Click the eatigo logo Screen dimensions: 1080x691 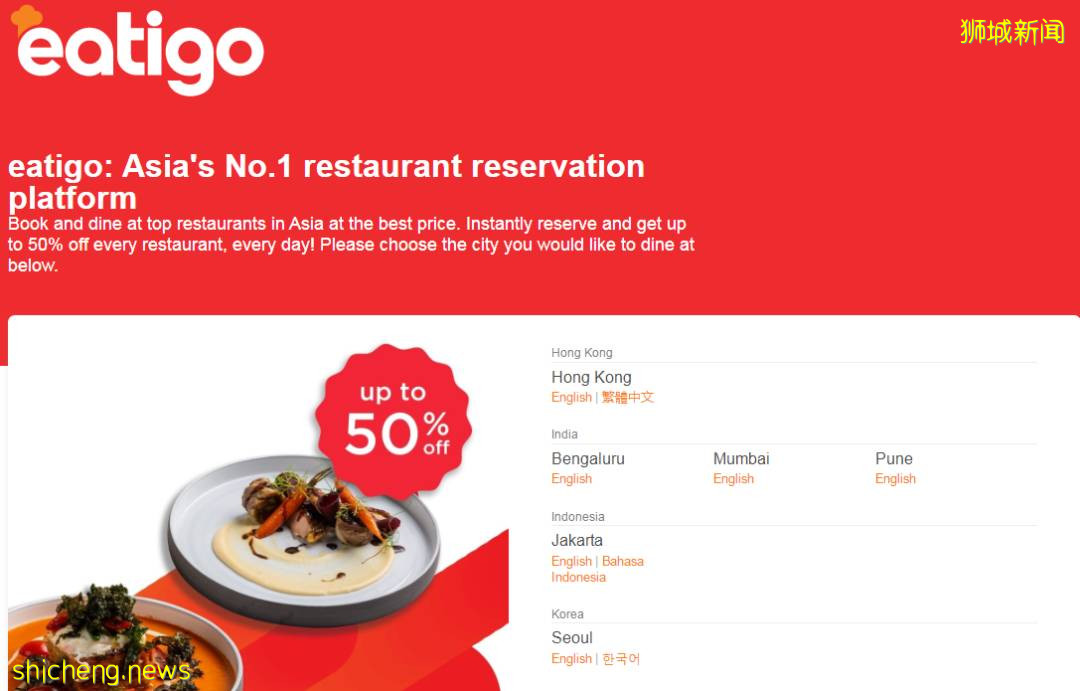(x=138, y=50)
